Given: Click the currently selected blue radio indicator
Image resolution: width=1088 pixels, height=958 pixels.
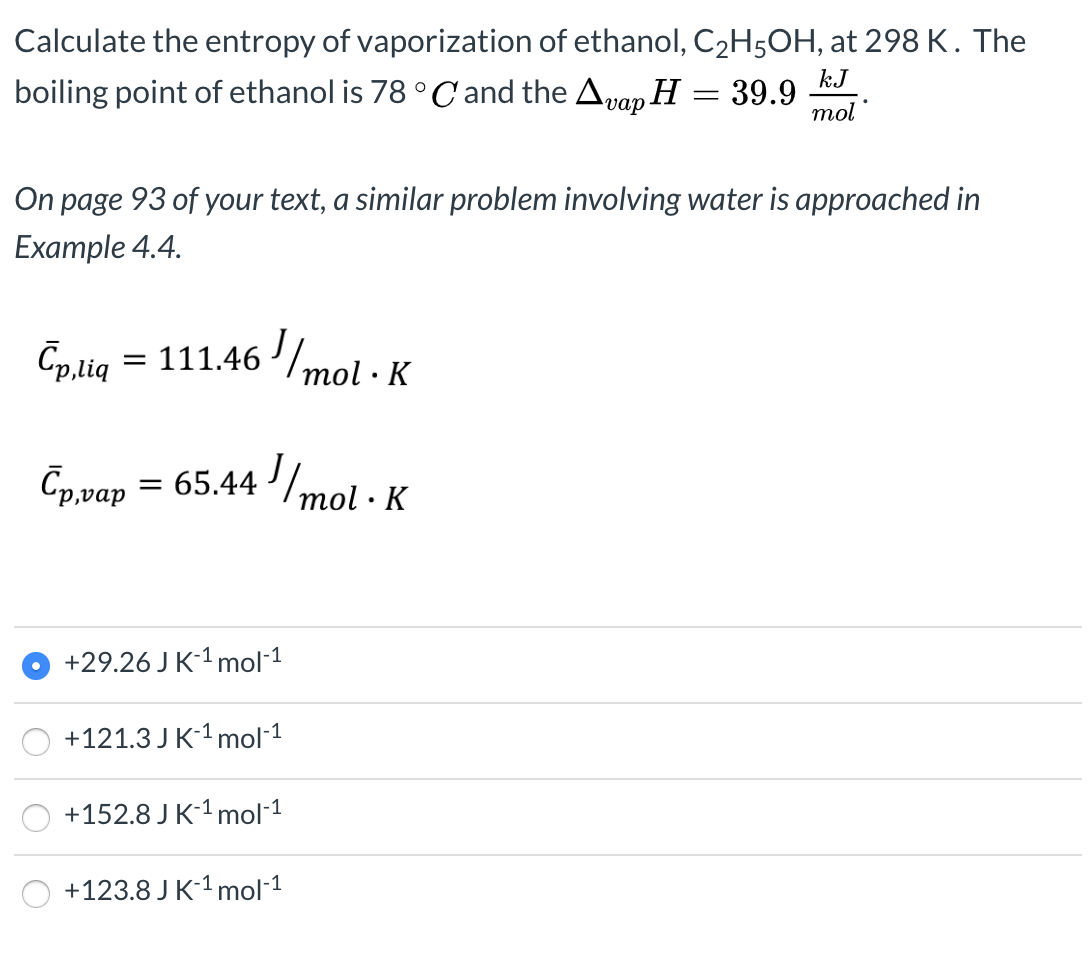Looking at the screenshot, I should [36, 664].
